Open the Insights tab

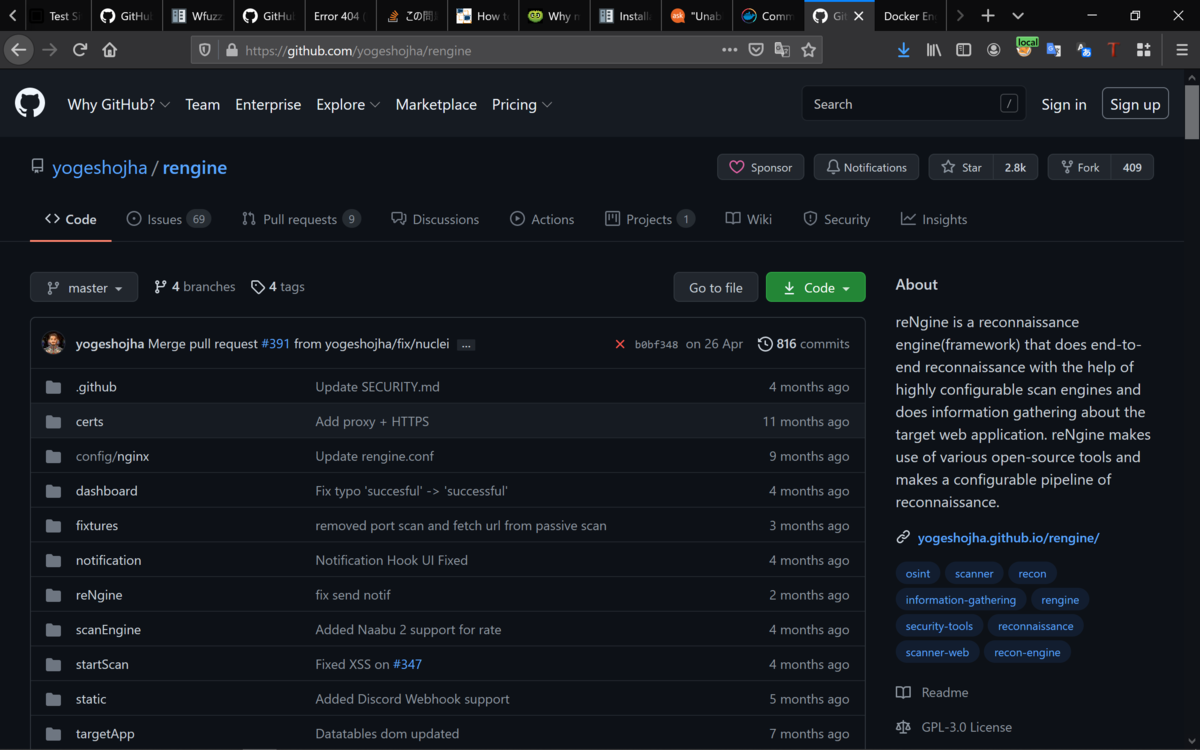pos(934,219)
